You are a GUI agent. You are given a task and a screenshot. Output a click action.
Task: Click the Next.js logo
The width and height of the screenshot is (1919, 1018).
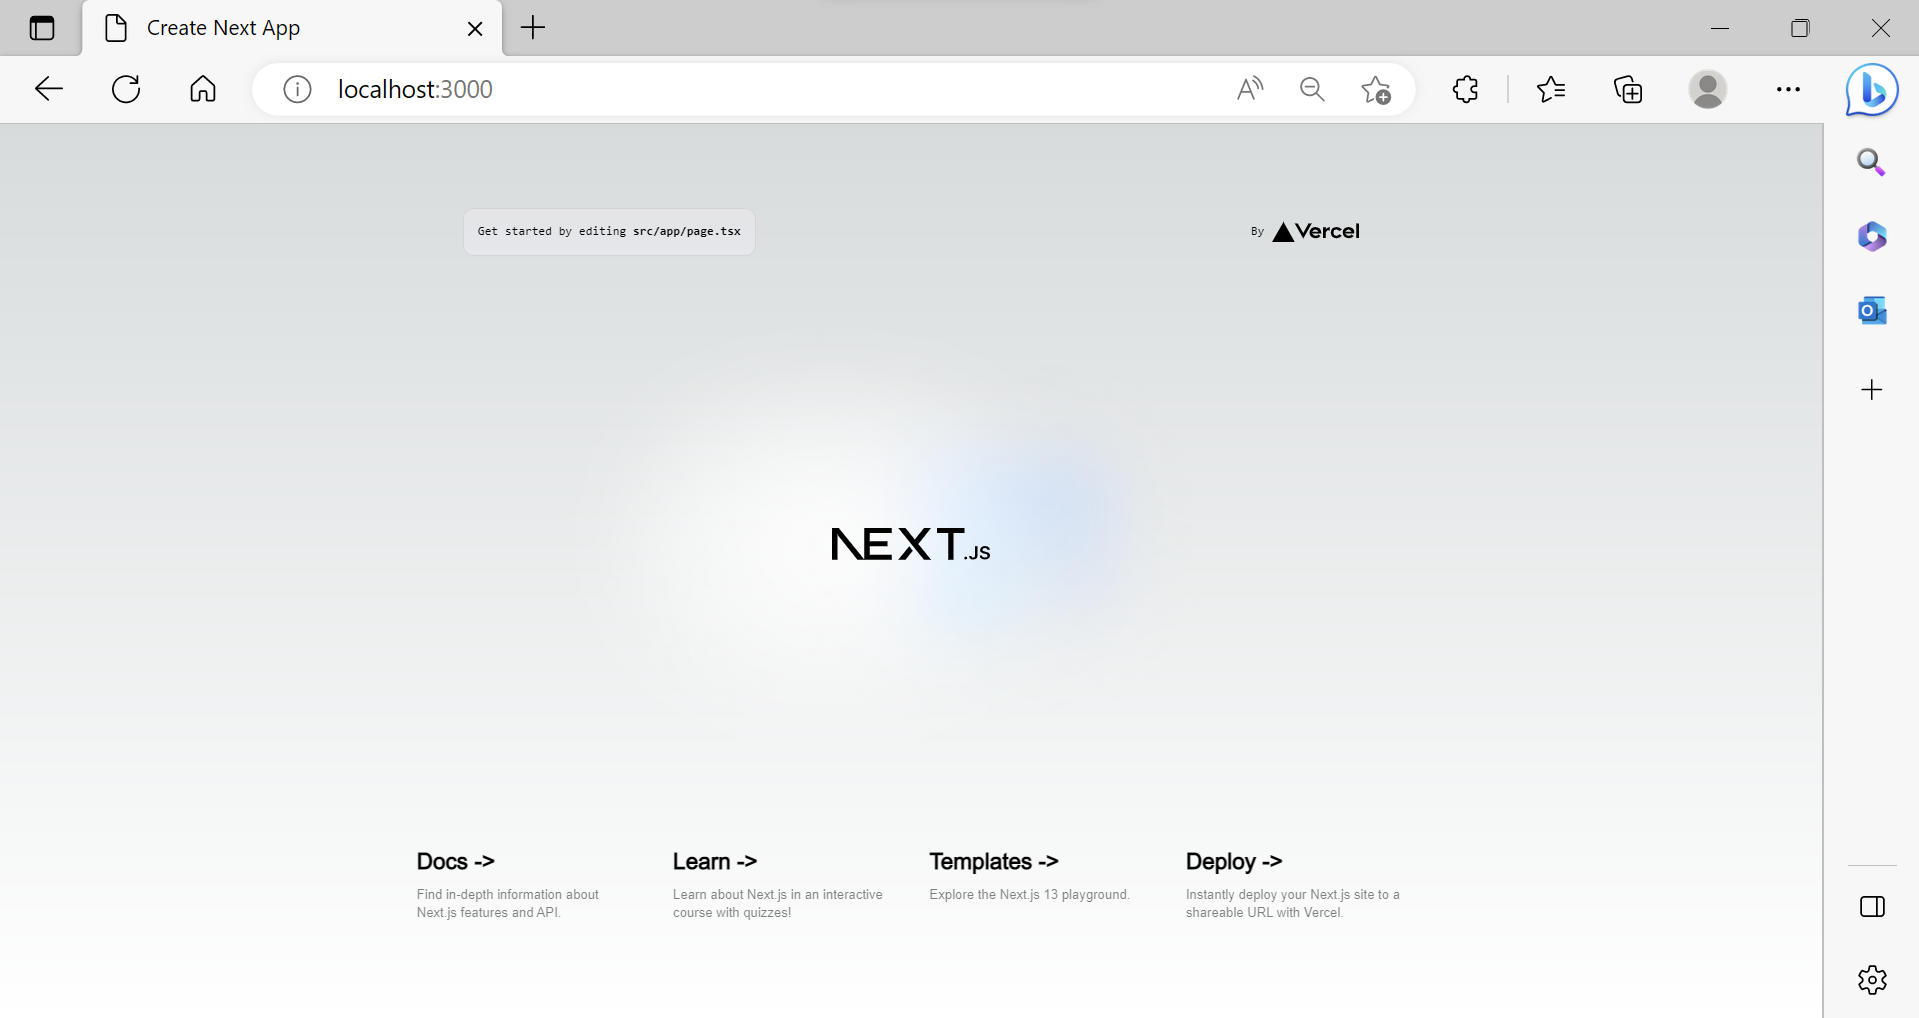tap(910, 544)
